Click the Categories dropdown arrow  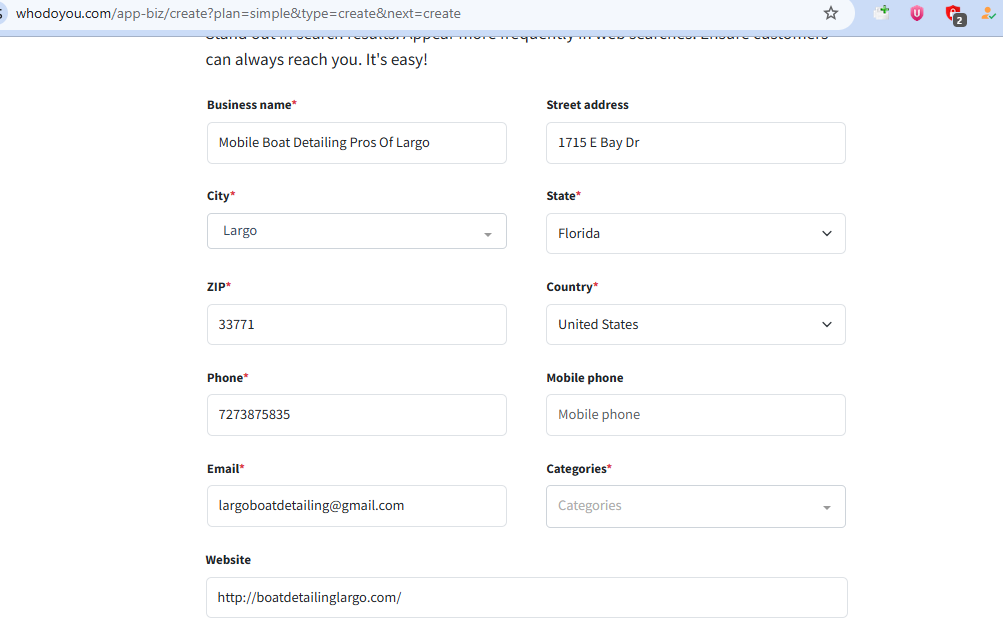click(827, 508)
